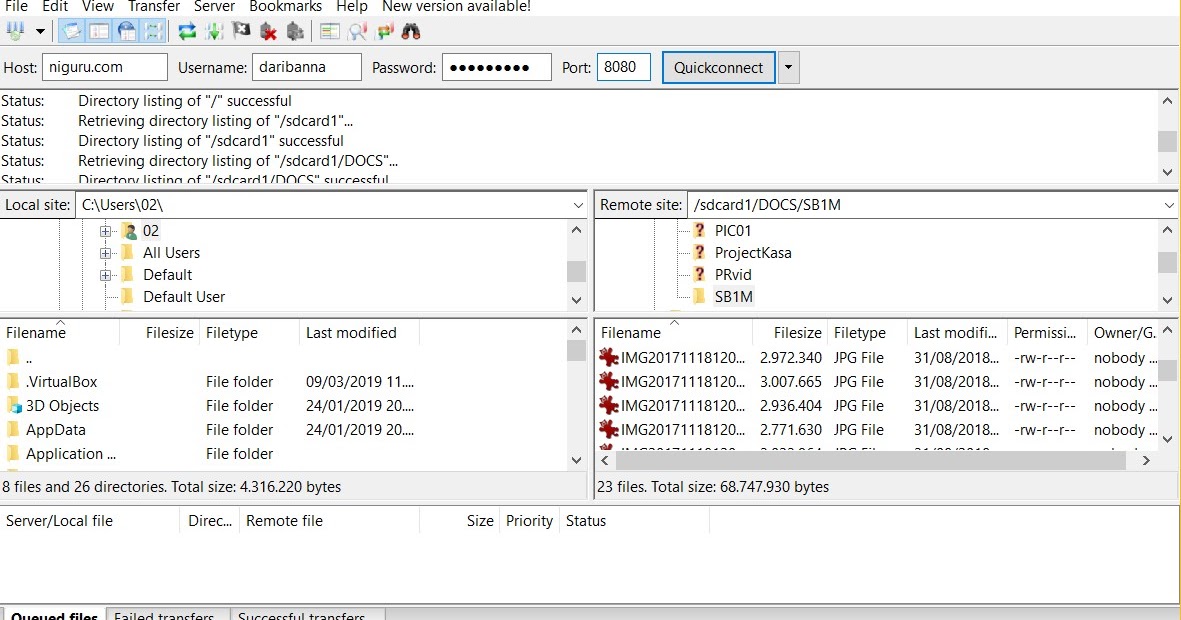The width and height of the screenshot is (1181, 620).
Task: Click the New version available link
Action: pos(455,7)
